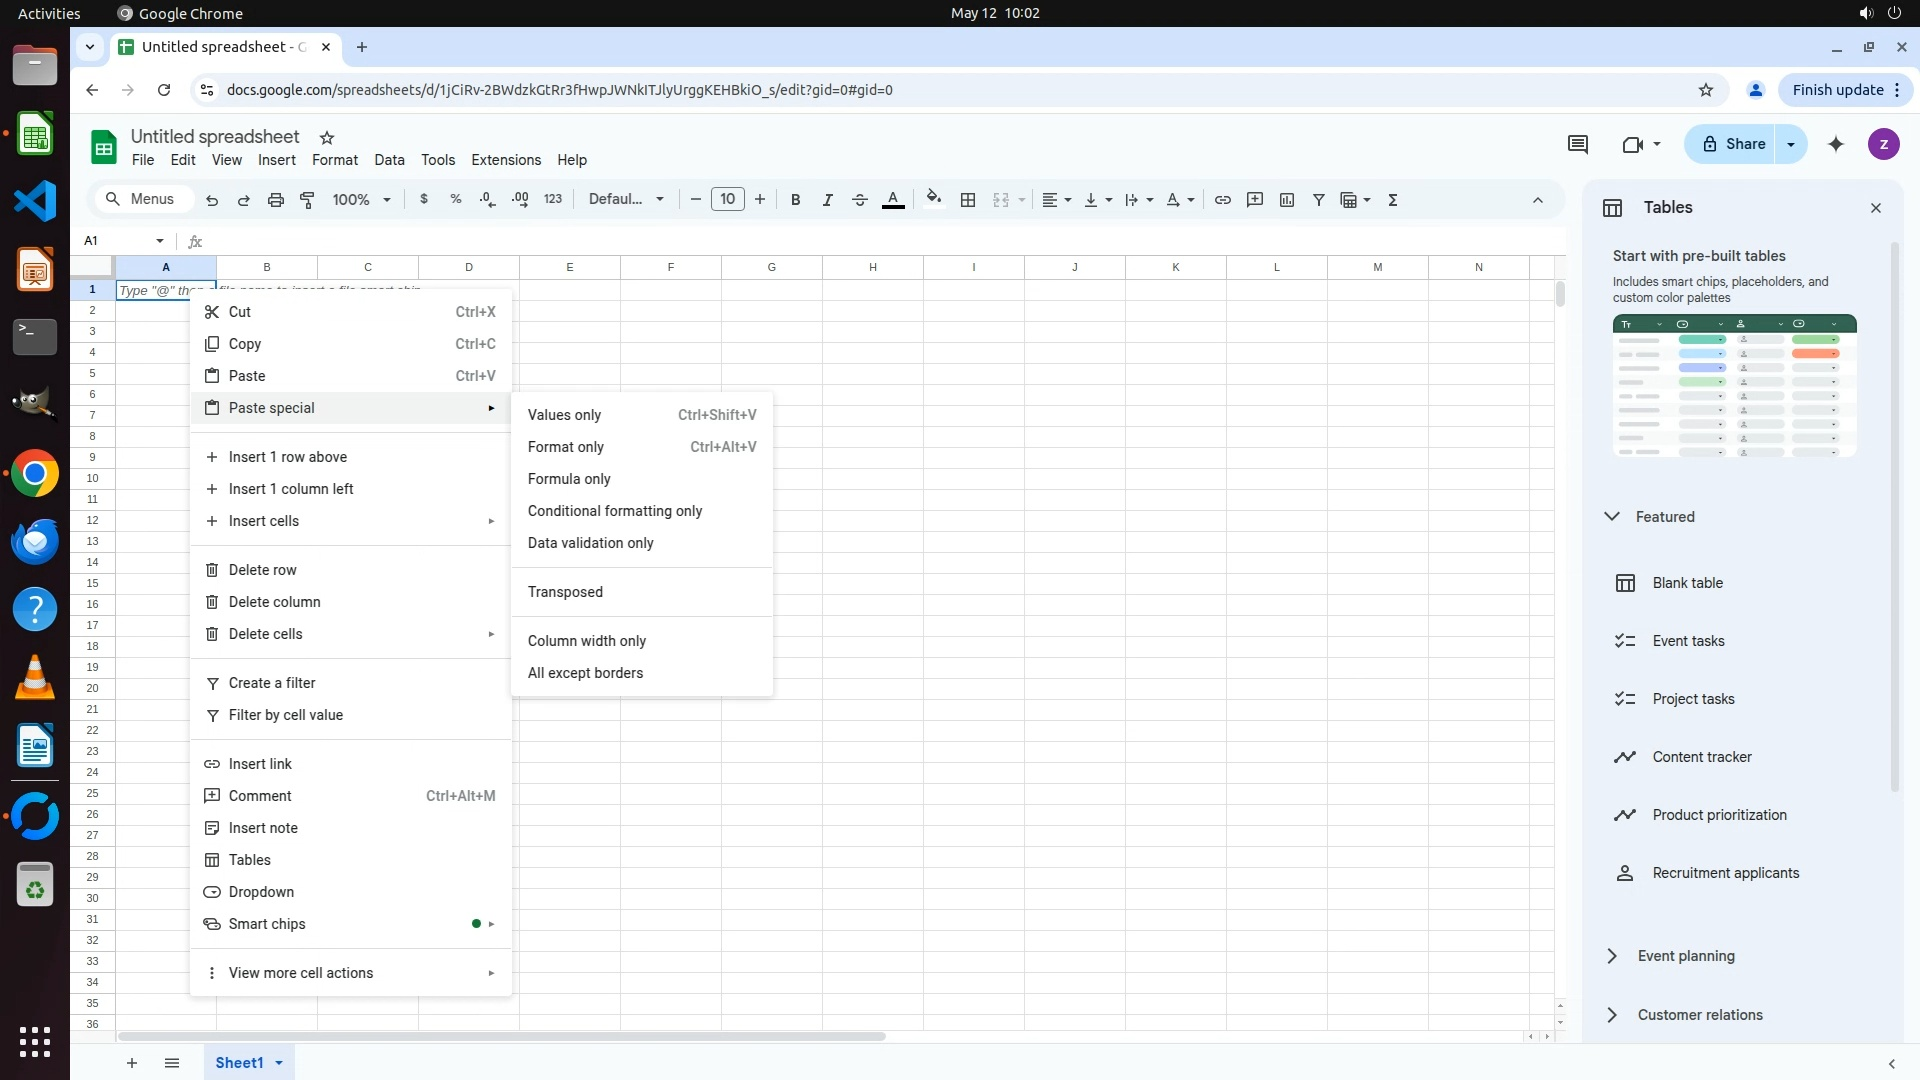Click the insert chart icon

[1287, 200]
